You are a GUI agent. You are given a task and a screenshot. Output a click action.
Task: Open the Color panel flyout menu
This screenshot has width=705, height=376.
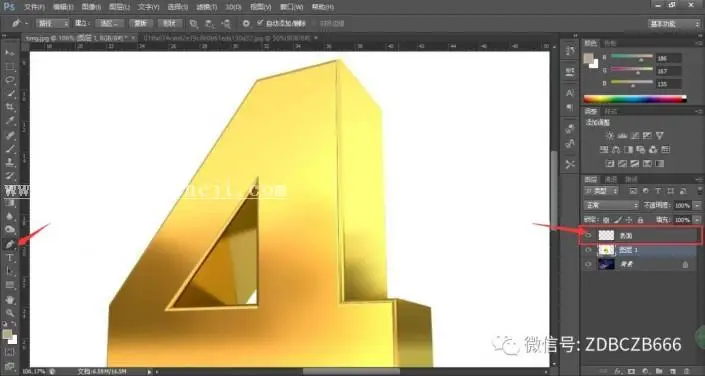[699, 43]
